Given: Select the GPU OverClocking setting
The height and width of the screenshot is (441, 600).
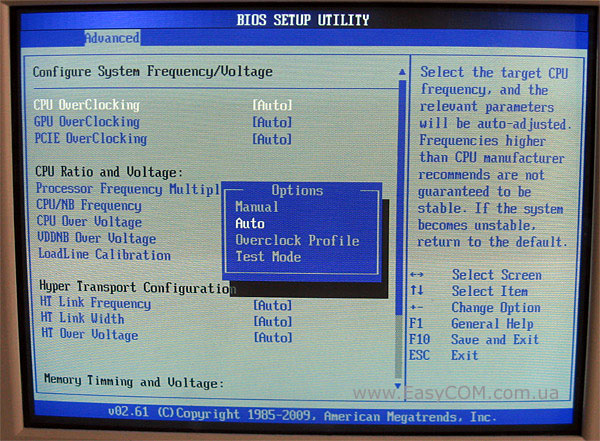Looking at the screenshot, I should 87,122.
